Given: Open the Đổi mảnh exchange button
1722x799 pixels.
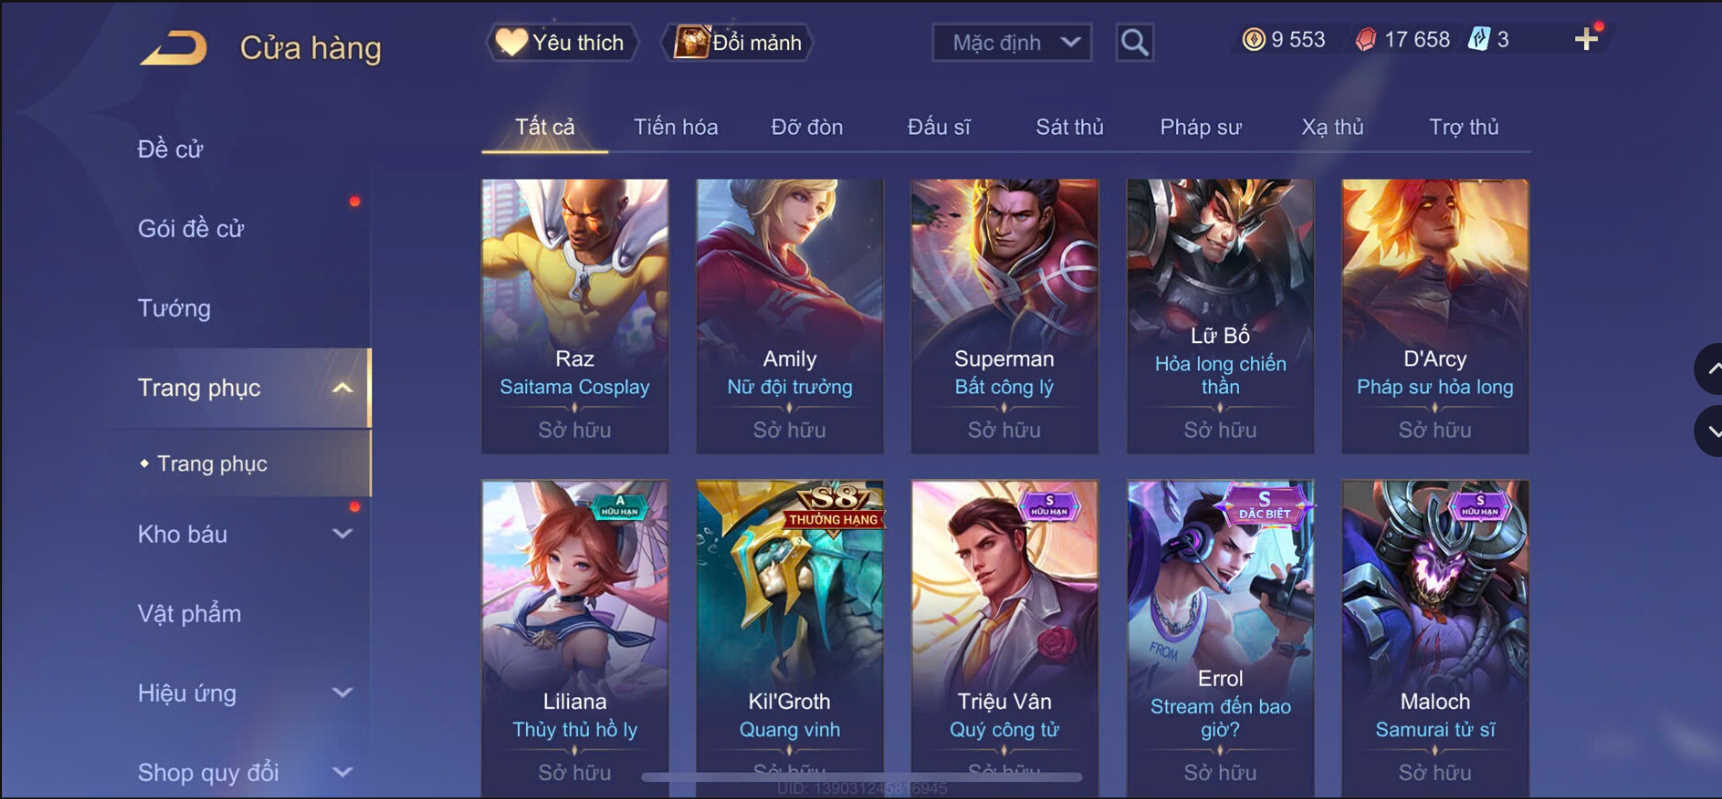Looking at the screenshot, I should click(739, 42).
